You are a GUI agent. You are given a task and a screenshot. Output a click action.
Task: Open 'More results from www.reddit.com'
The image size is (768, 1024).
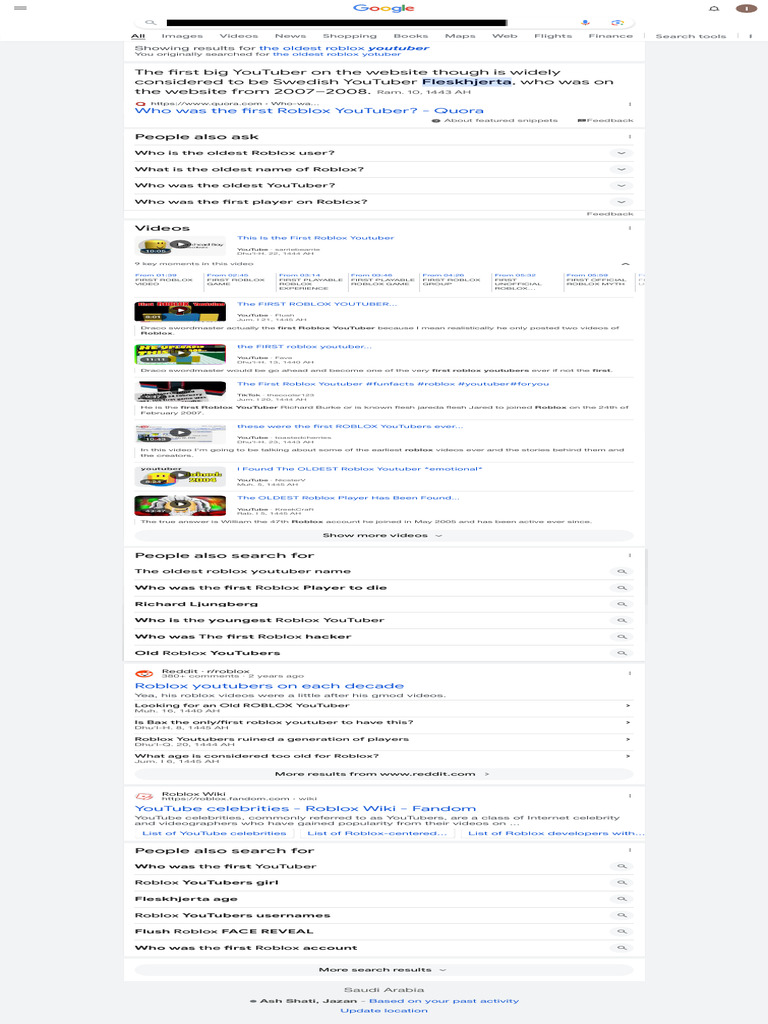383,774
